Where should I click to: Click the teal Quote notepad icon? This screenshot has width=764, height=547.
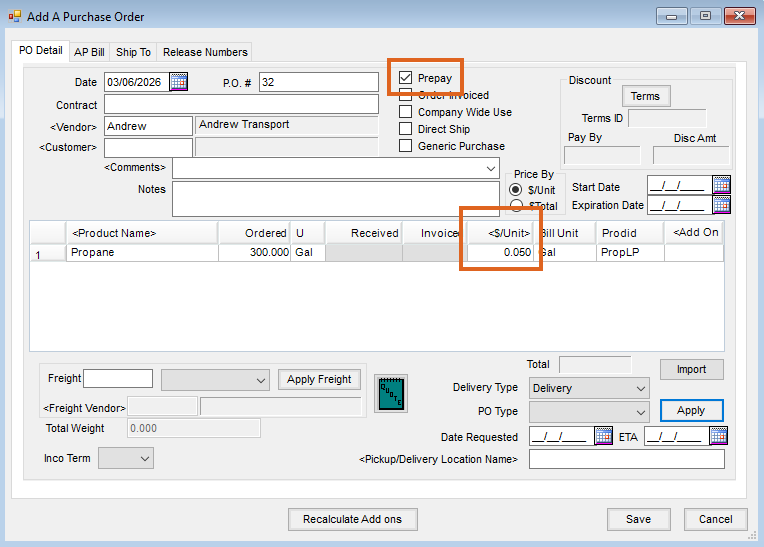click(391, 394)
